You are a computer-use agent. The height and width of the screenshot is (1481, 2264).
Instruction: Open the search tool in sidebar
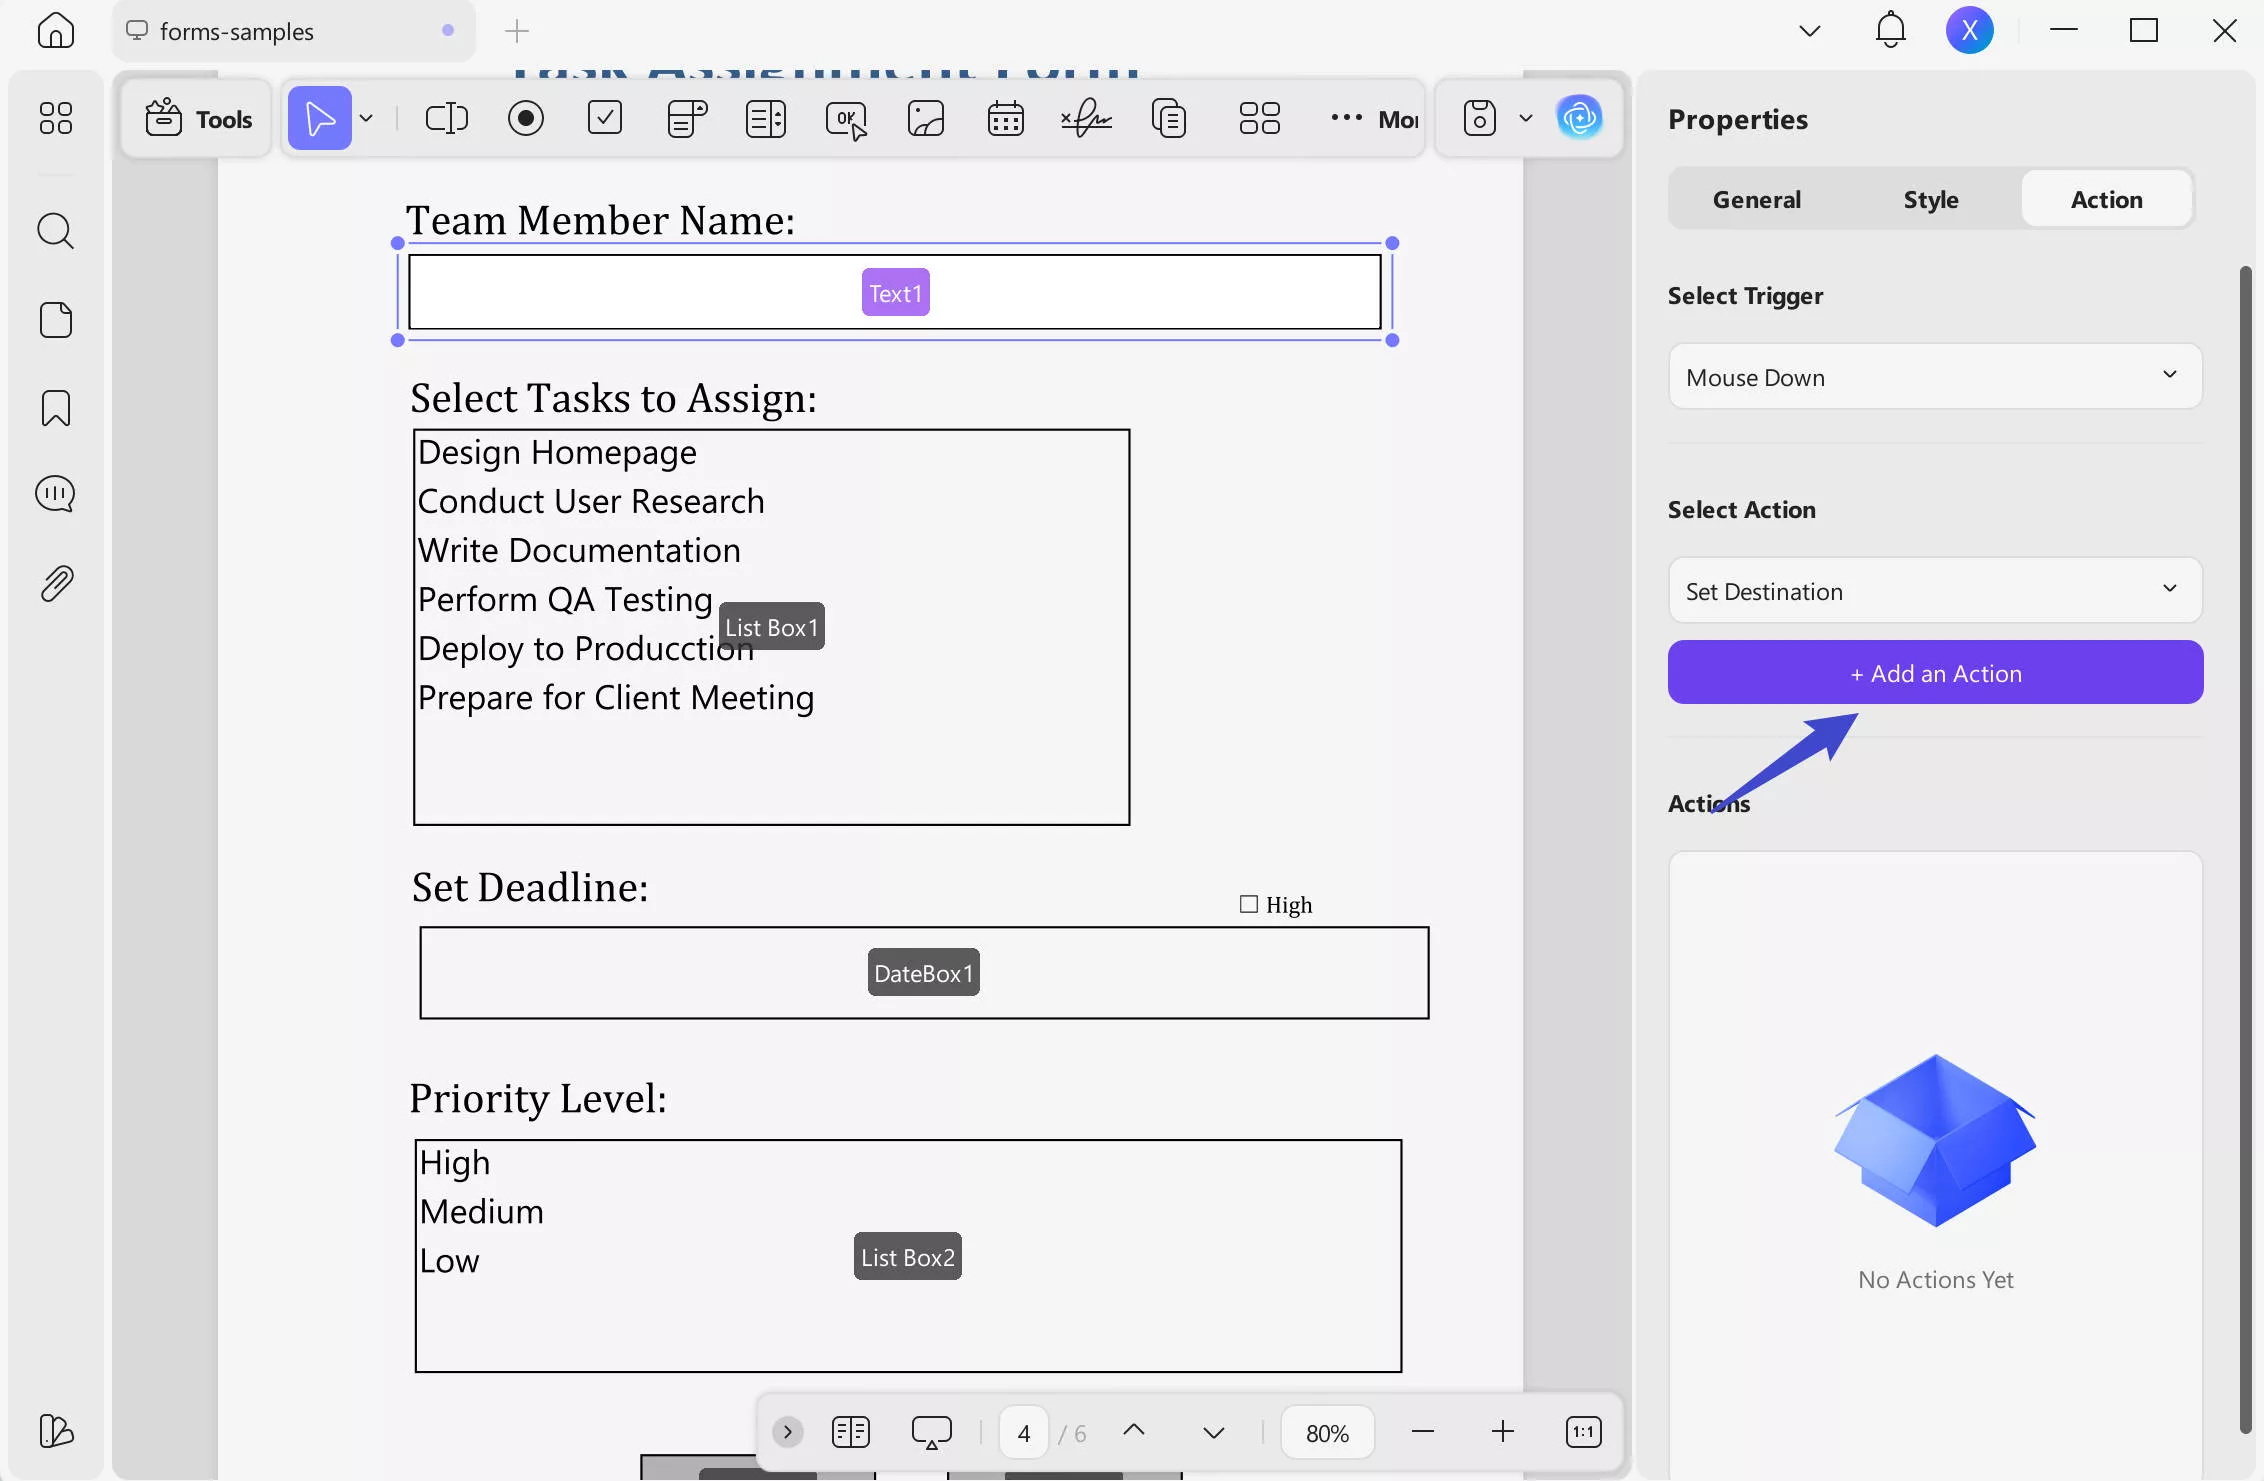click(x=56, y=231)
